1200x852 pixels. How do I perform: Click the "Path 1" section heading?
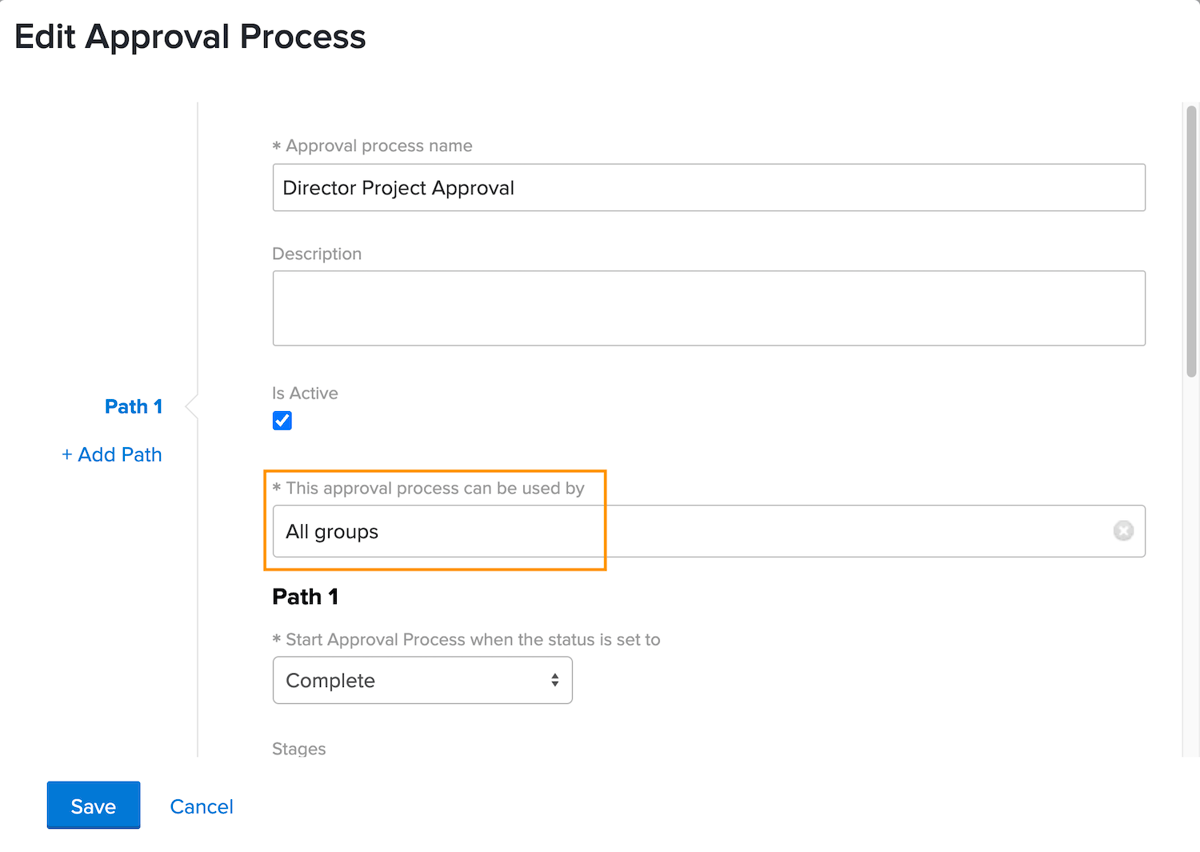click(x=305, y=597)
